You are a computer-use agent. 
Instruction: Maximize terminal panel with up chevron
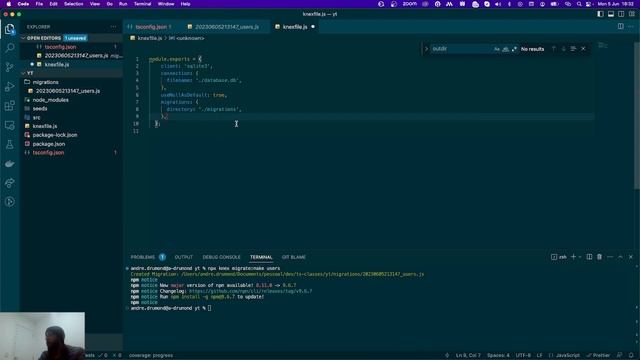coord(620,257)
